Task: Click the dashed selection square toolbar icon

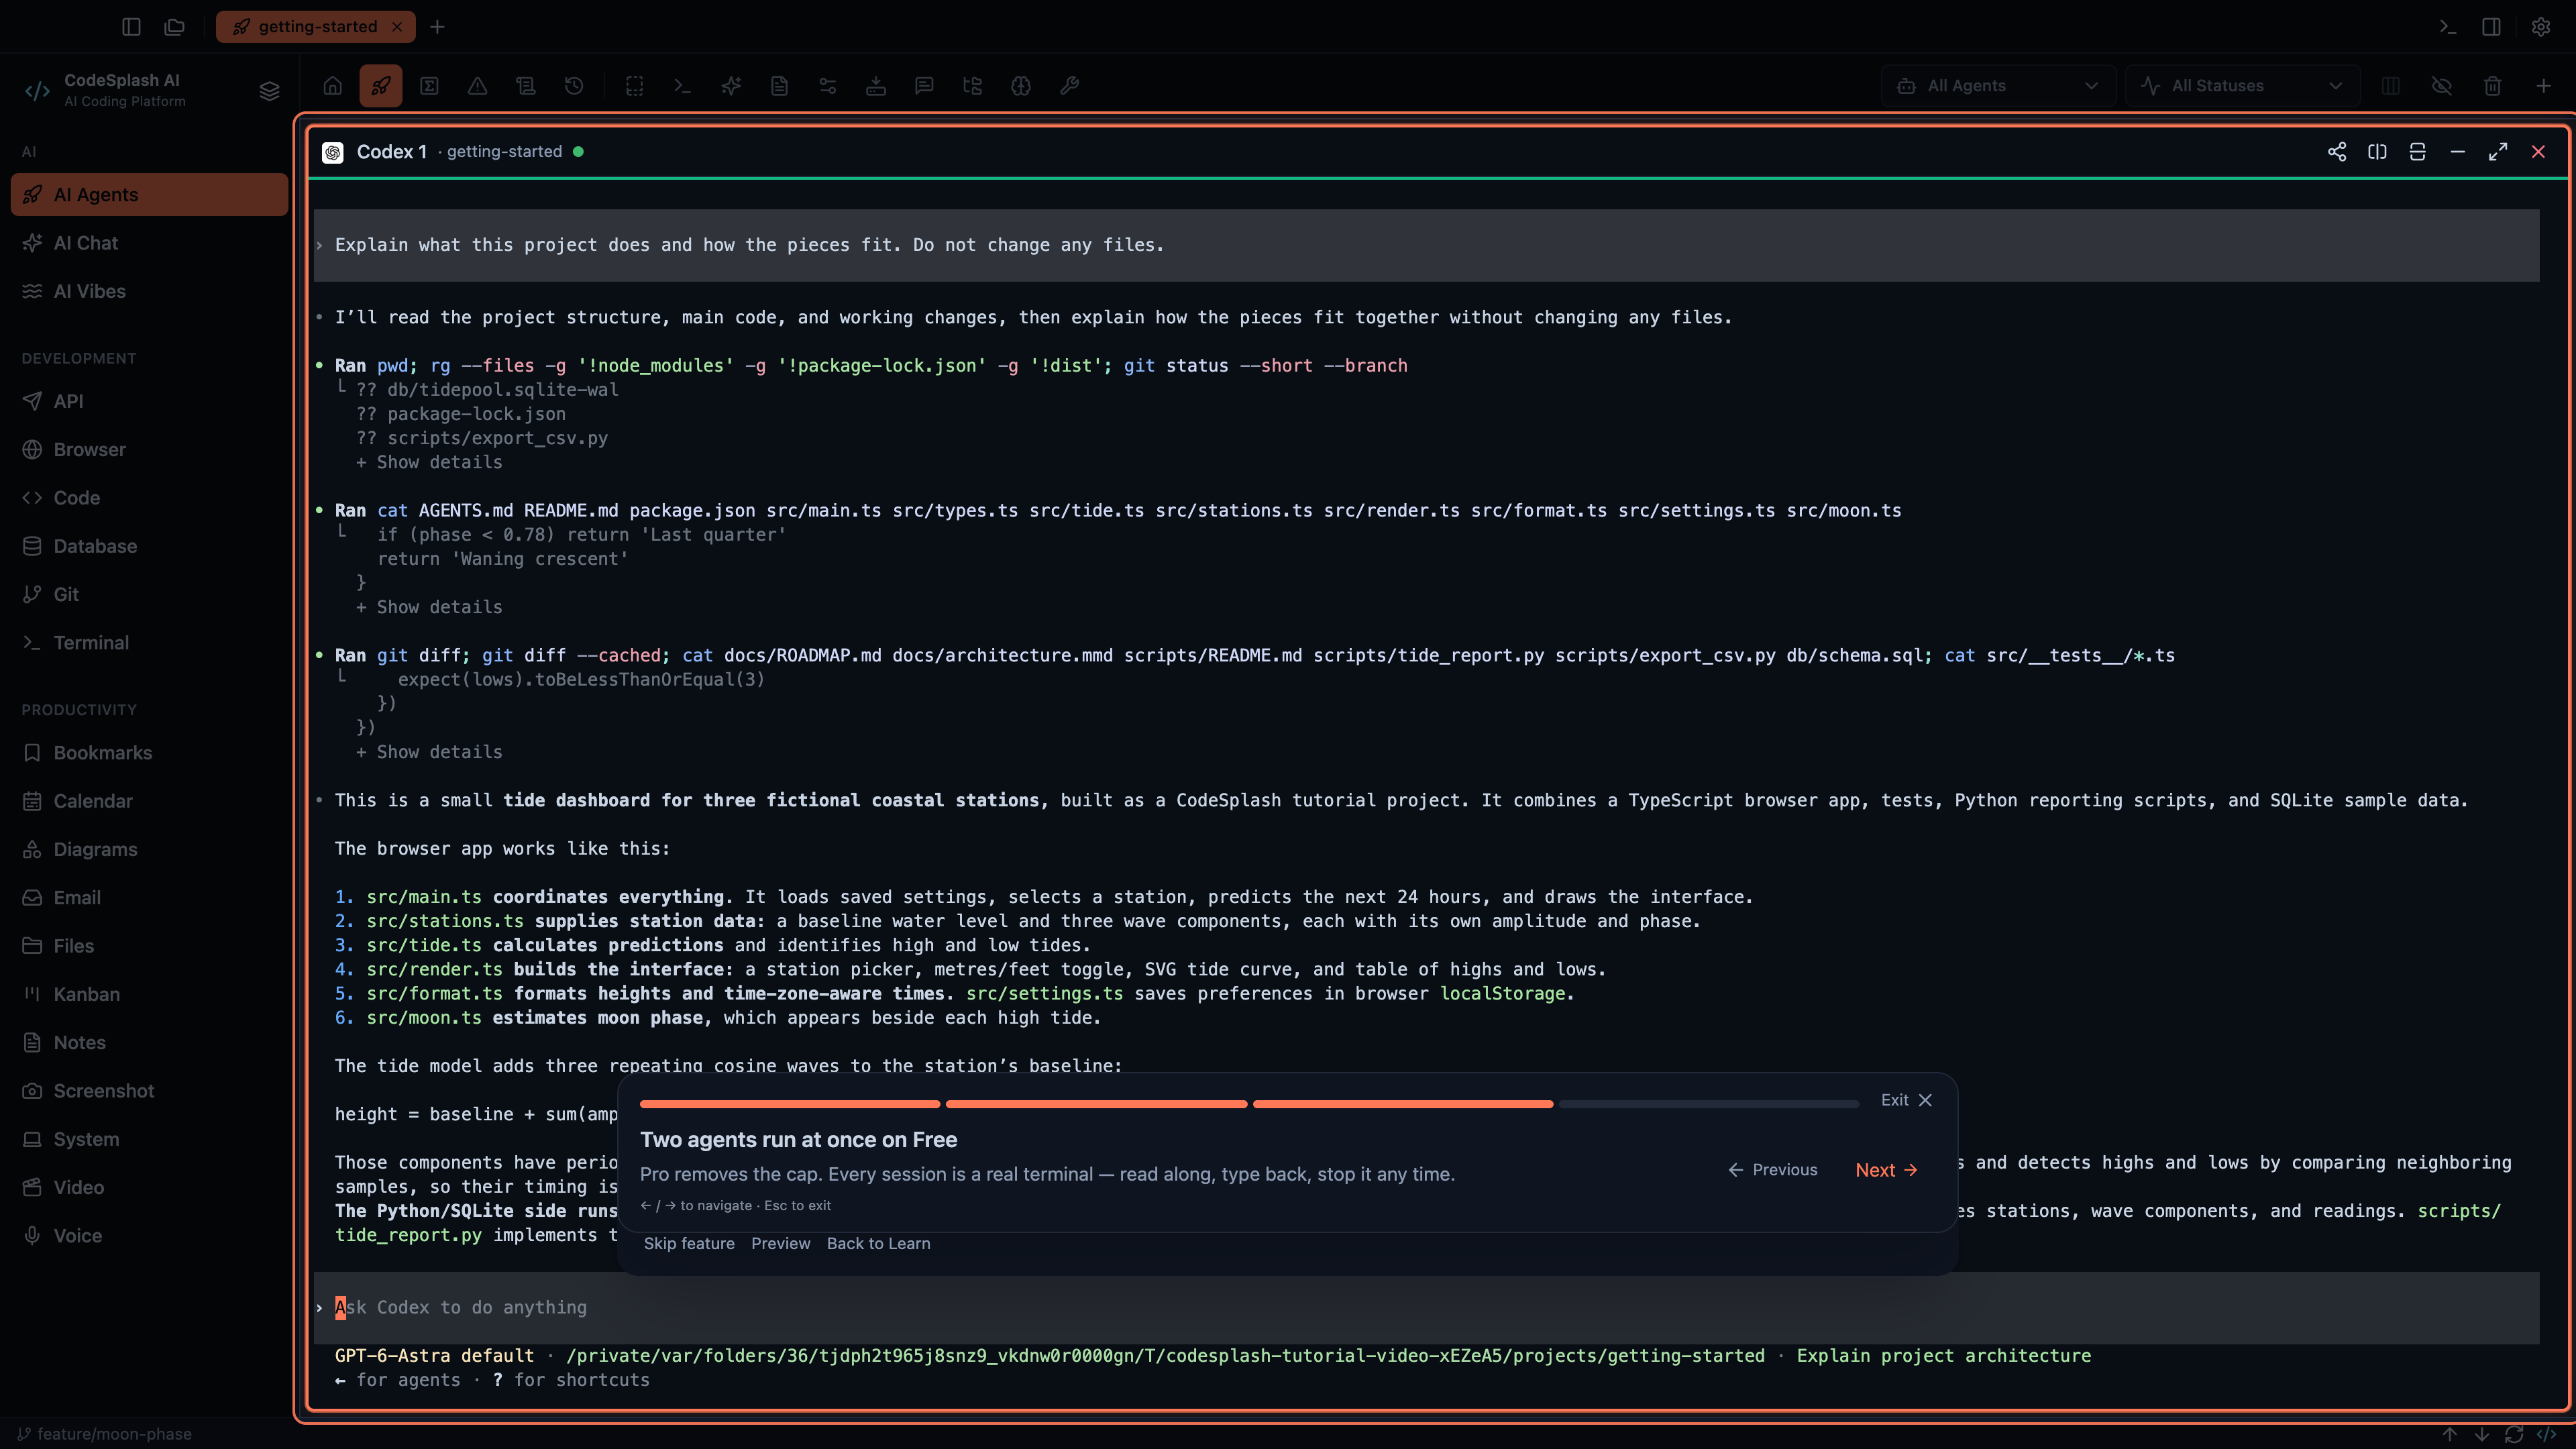Action: [x=635, y=86]
